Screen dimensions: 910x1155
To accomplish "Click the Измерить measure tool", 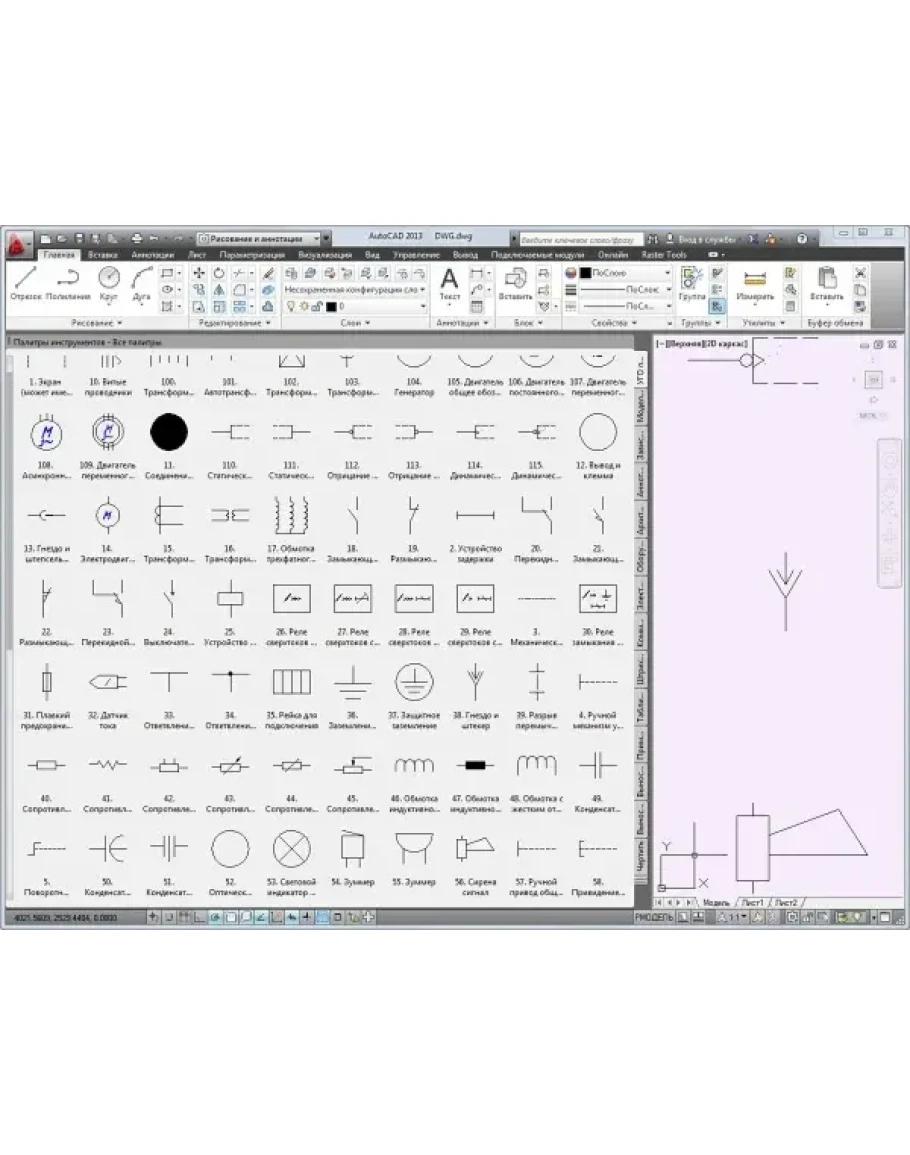I will [x=755, y=283].
